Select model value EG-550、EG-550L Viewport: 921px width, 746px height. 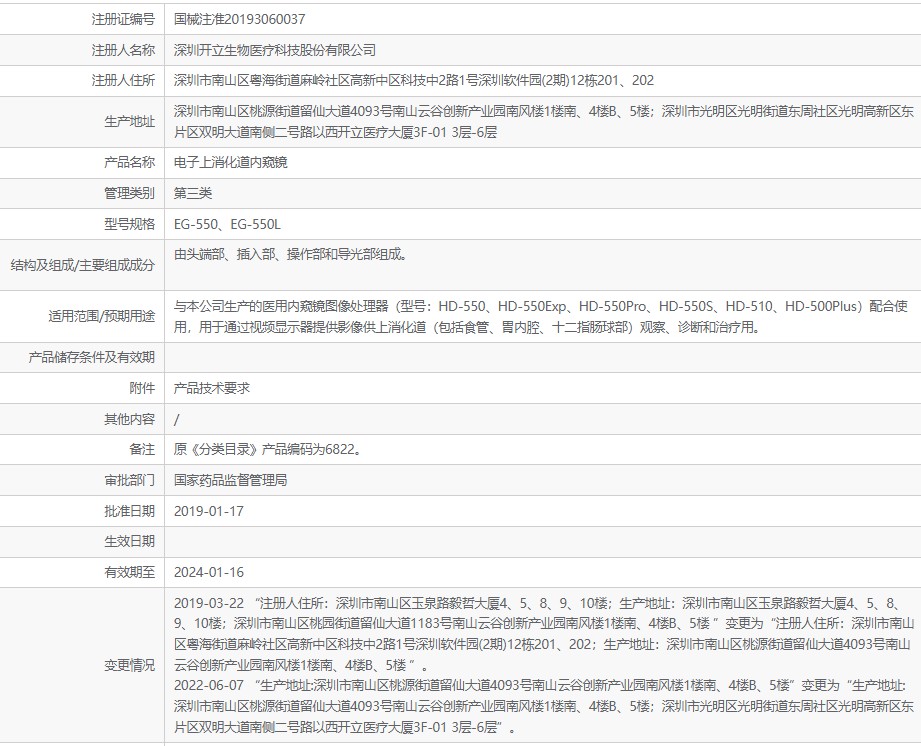(227, 224)
